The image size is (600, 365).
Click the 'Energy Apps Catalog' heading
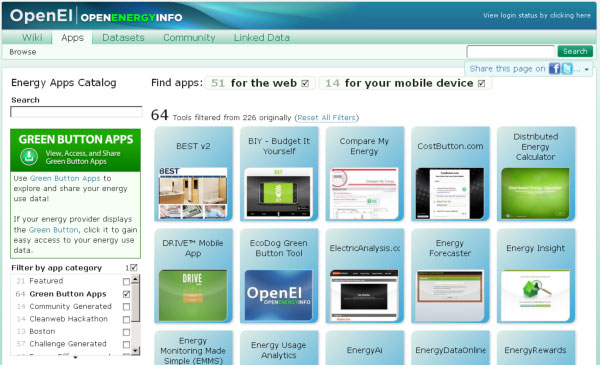(64, 83)
